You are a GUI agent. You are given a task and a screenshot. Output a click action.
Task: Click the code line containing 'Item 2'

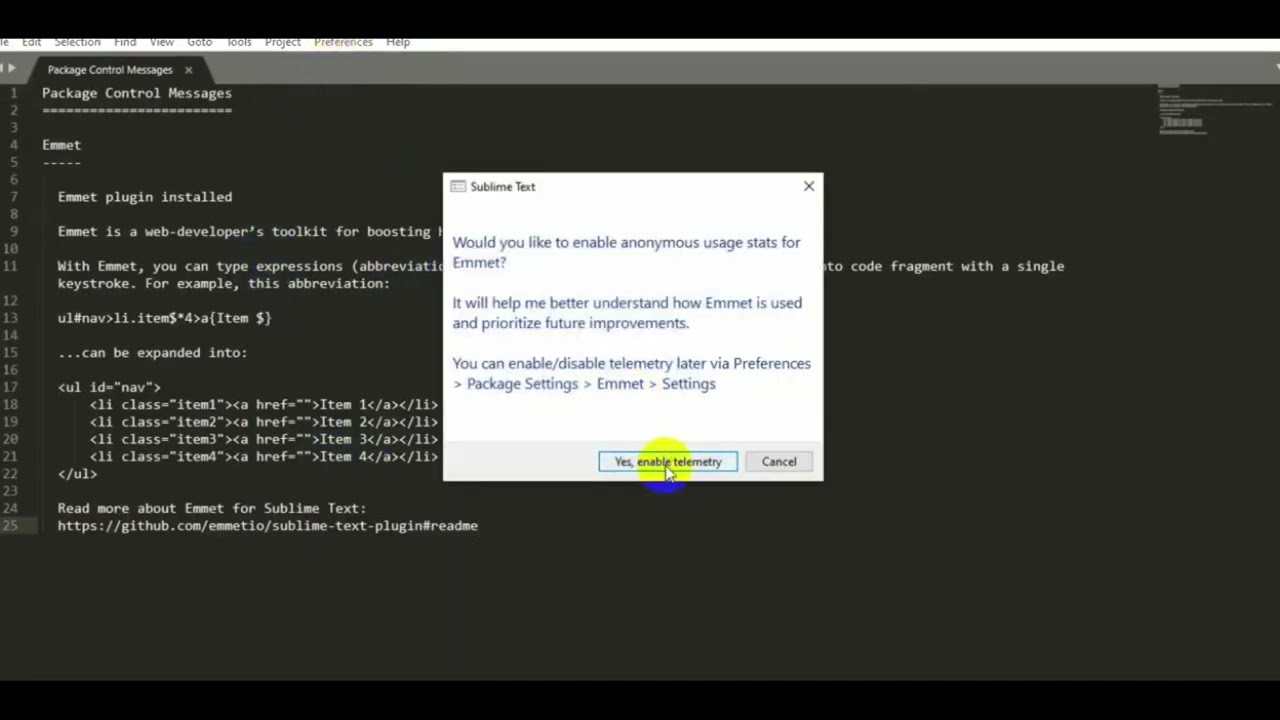point(264,422)
